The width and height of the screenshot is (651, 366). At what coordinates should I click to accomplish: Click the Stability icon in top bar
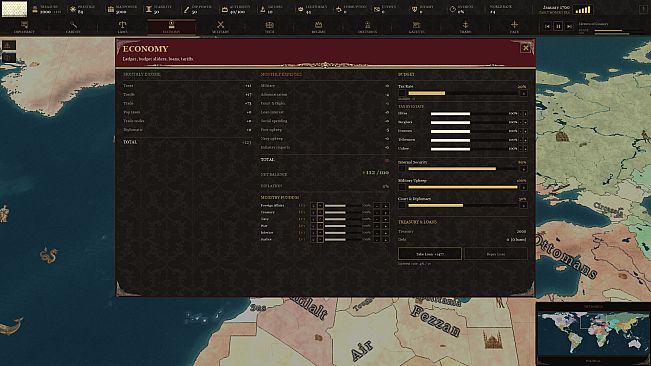click(x=149, y=9)
